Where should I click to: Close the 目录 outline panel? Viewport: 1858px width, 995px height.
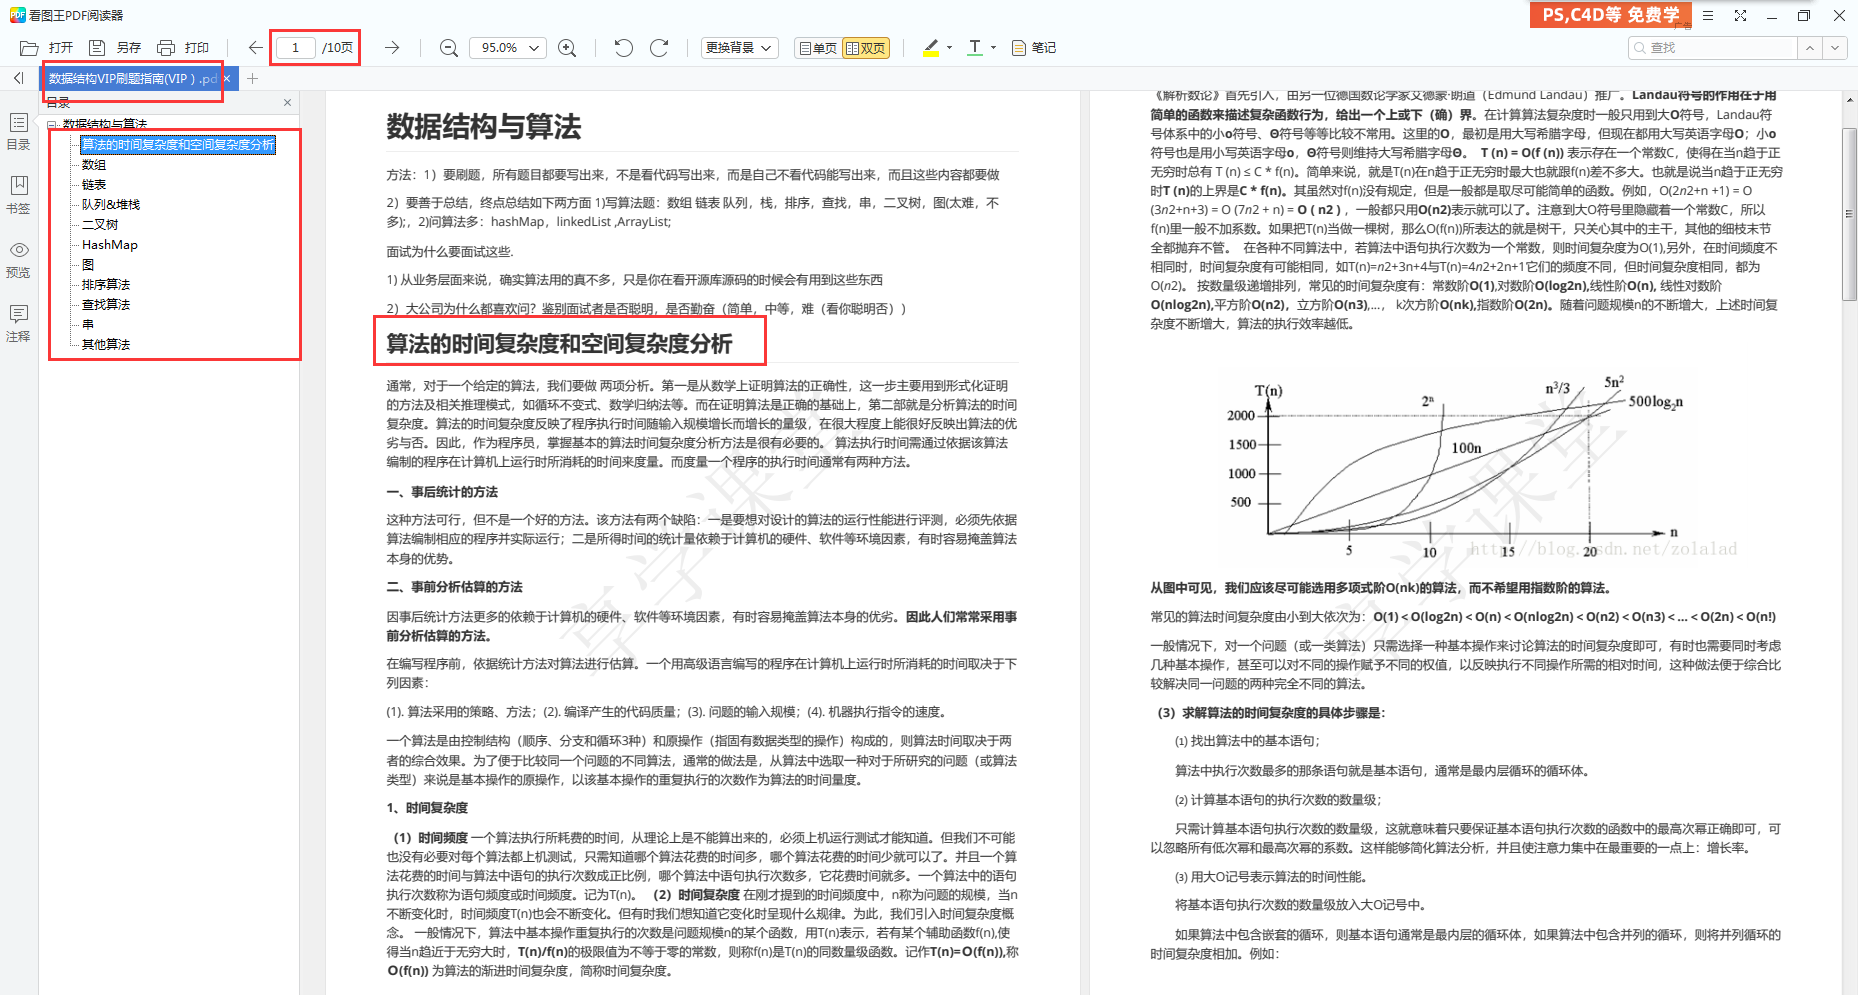pyautogui.click(x=287, y=102)
